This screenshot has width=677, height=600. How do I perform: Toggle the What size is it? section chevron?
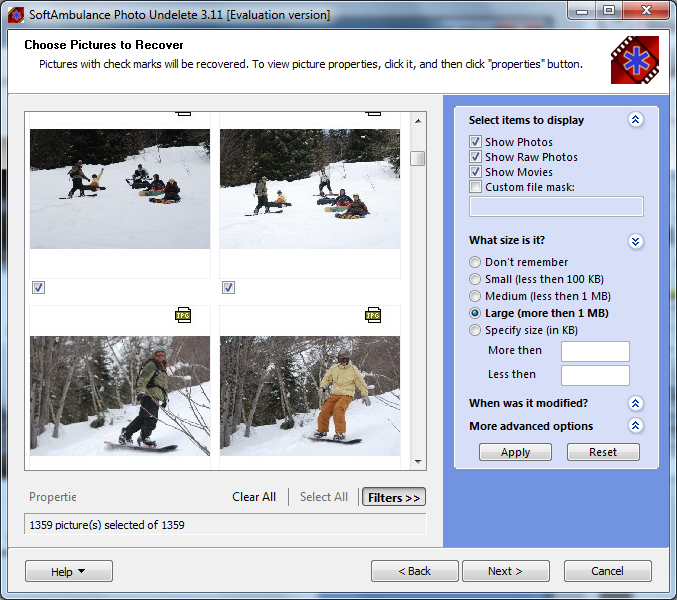point(636,241)
